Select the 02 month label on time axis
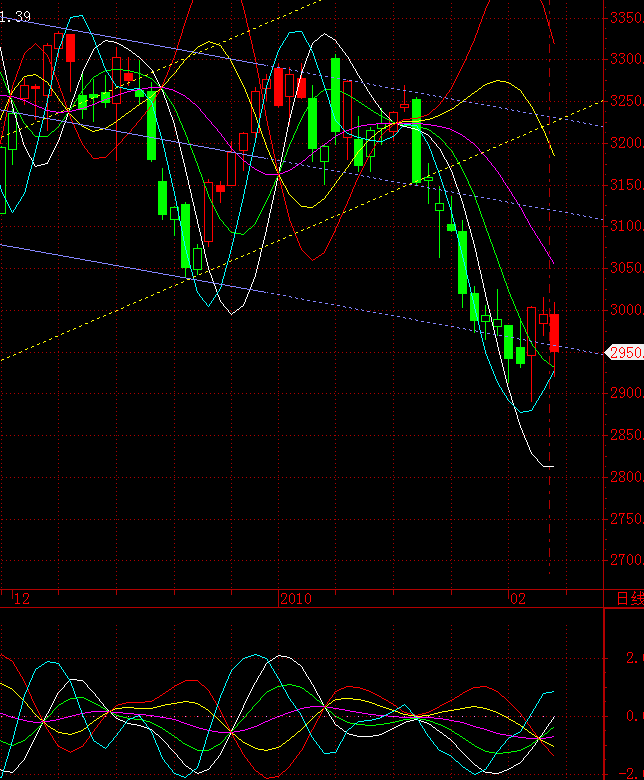The width and height of the screenshot is (644, 780). 518,598
